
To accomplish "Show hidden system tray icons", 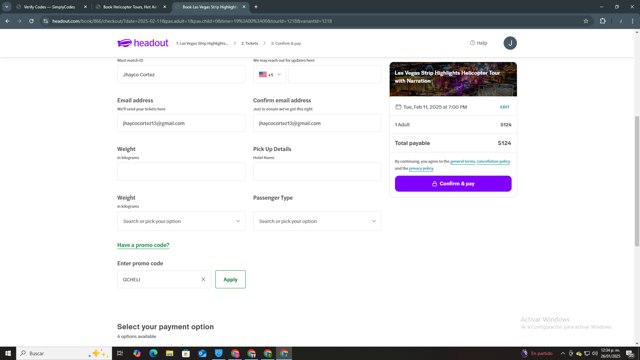I will (563, 353).
